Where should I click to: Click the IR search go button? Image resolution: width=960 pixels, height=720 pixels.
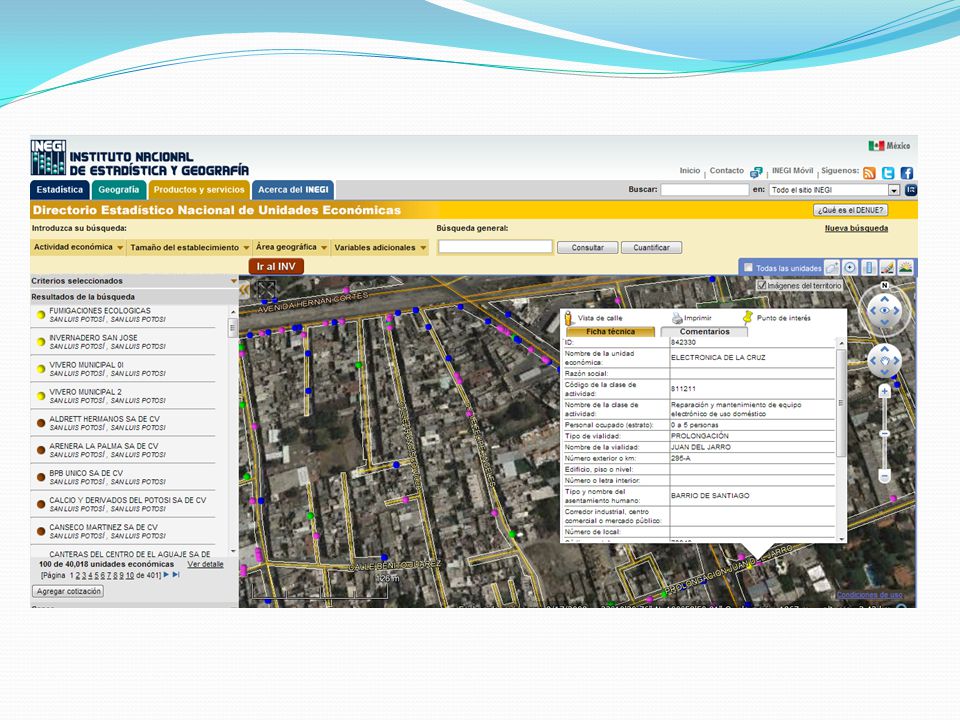pyautogui.click(x=910, y=190)
